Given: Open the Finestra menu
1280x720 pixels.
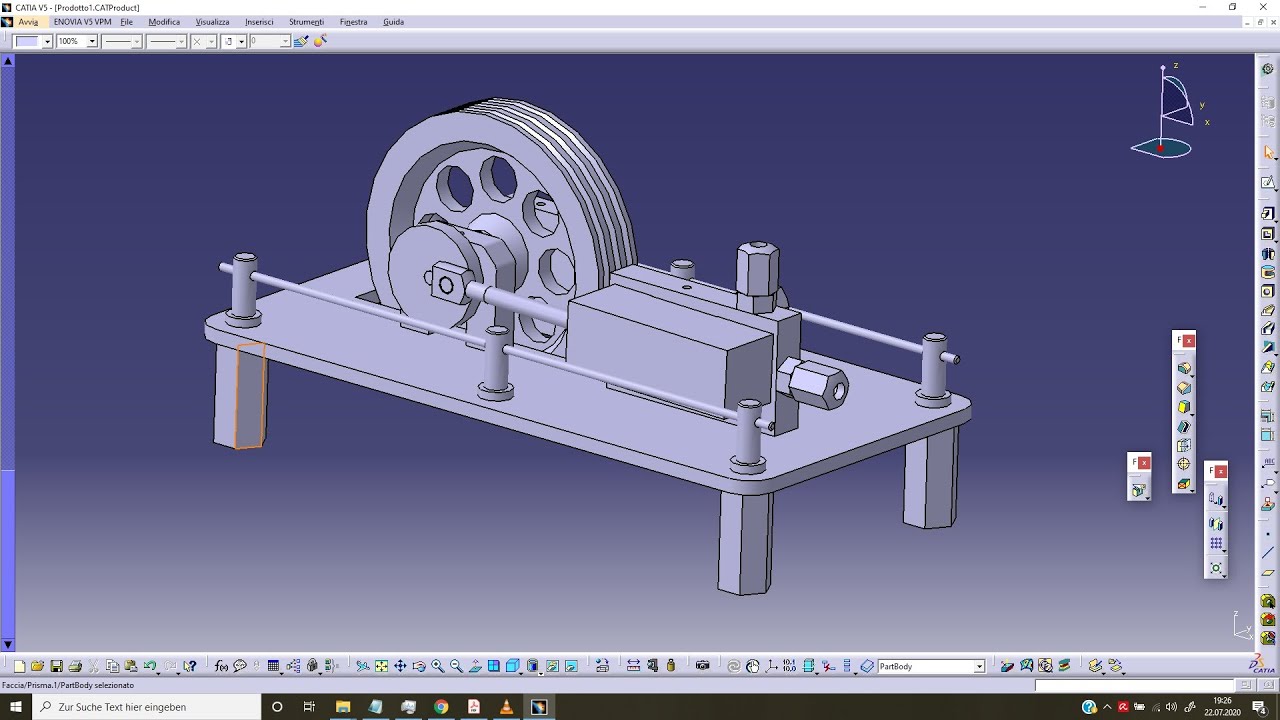Looking at the screenshot, I should tap(353, 21).
